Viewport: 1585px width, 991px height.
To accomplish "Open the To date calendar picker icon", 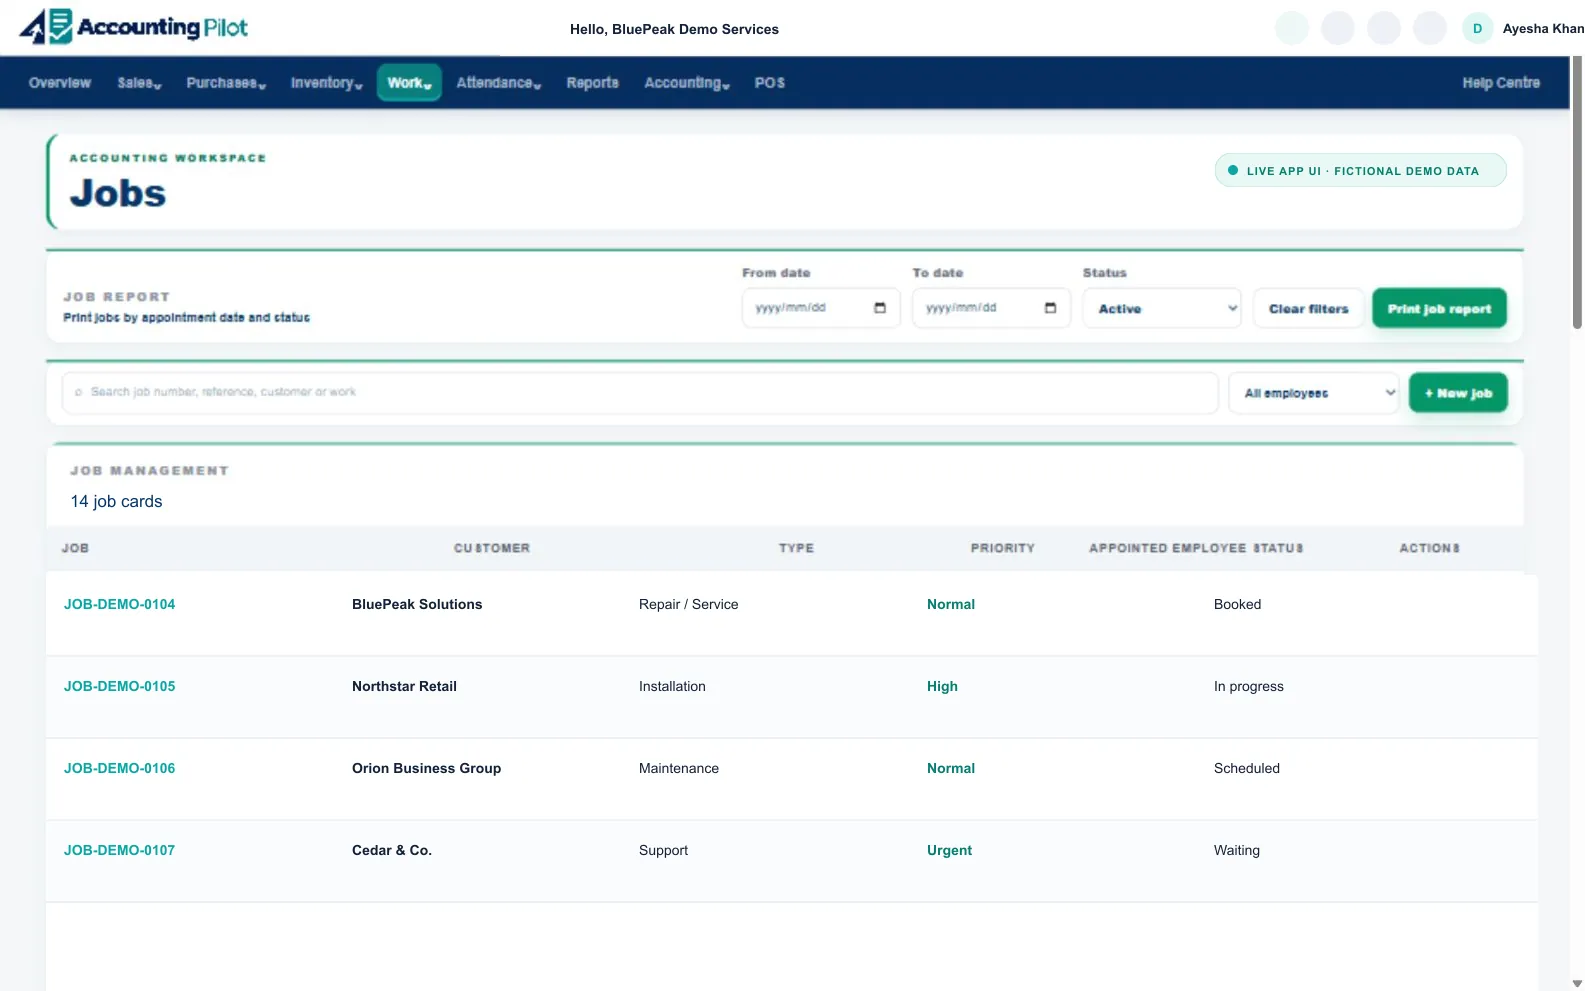I will (1050, 308).
